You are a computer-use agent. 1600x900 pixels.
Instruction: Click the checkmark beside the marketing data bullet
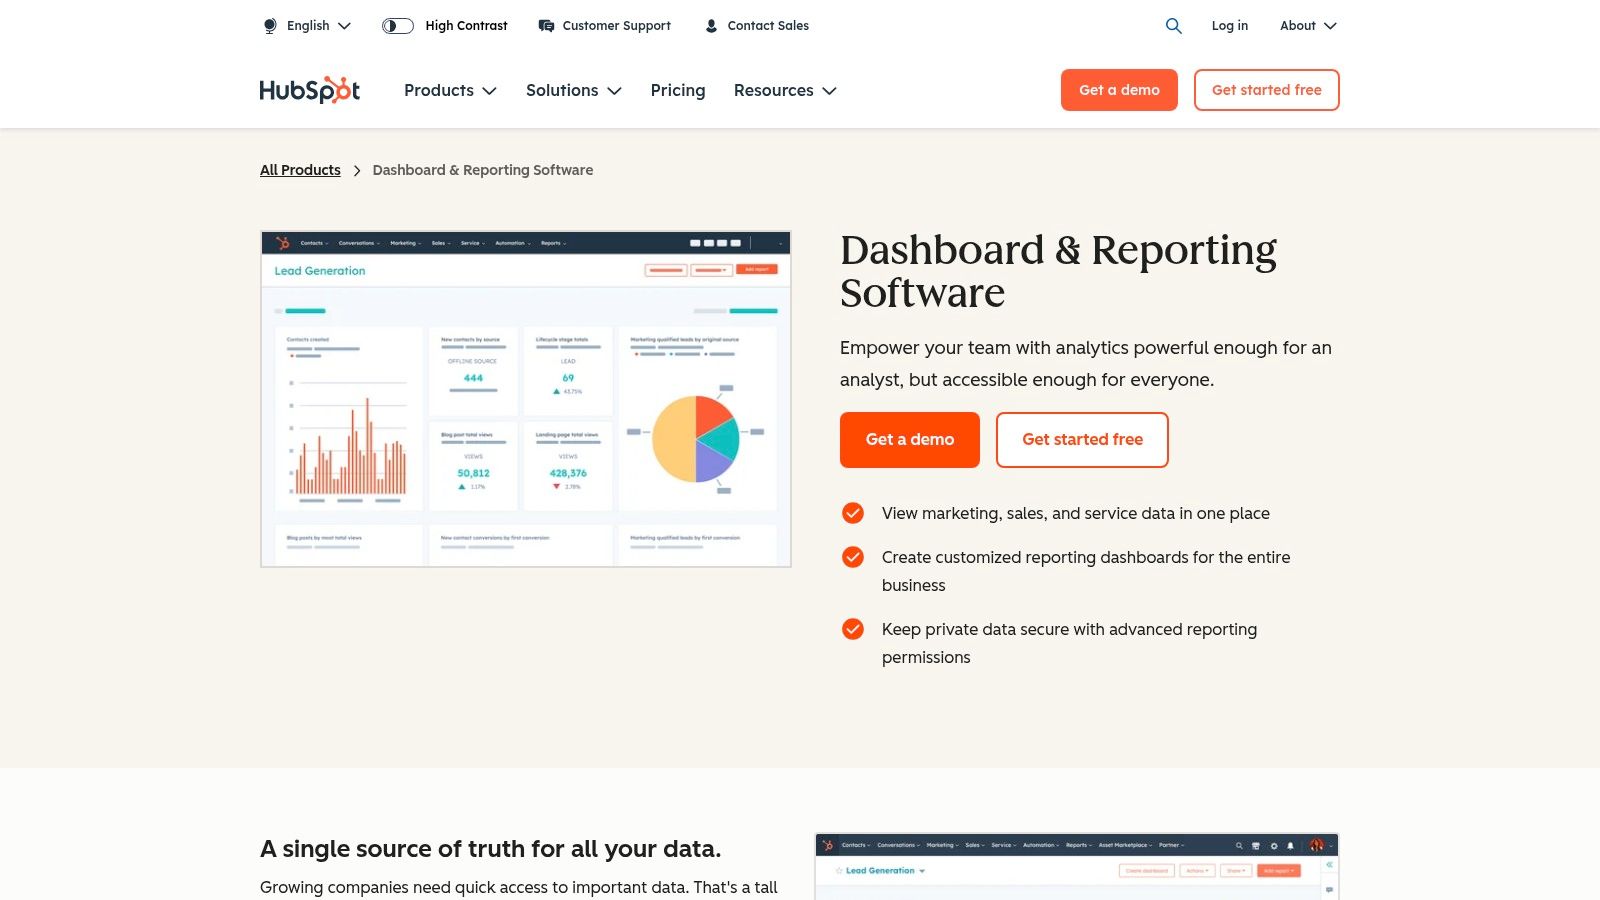click(852, 512)
